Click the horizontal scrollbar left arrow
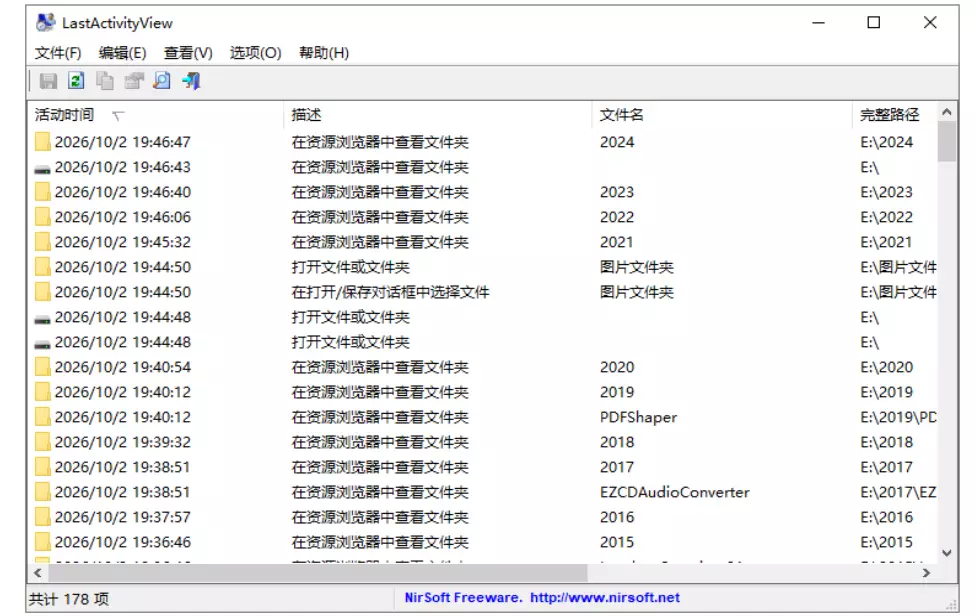975x616 pixels. [38, 573]
